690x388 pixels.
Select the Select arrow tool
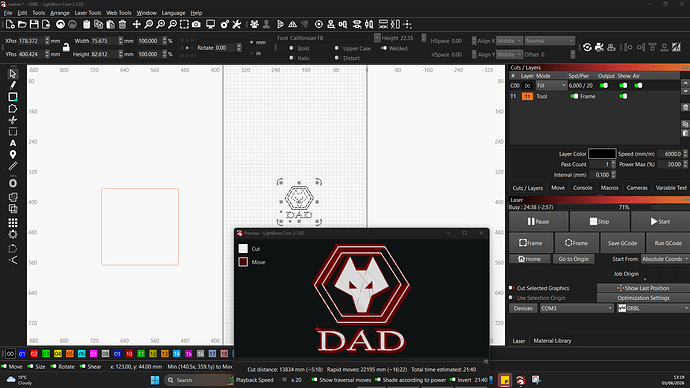pos(13,73)
